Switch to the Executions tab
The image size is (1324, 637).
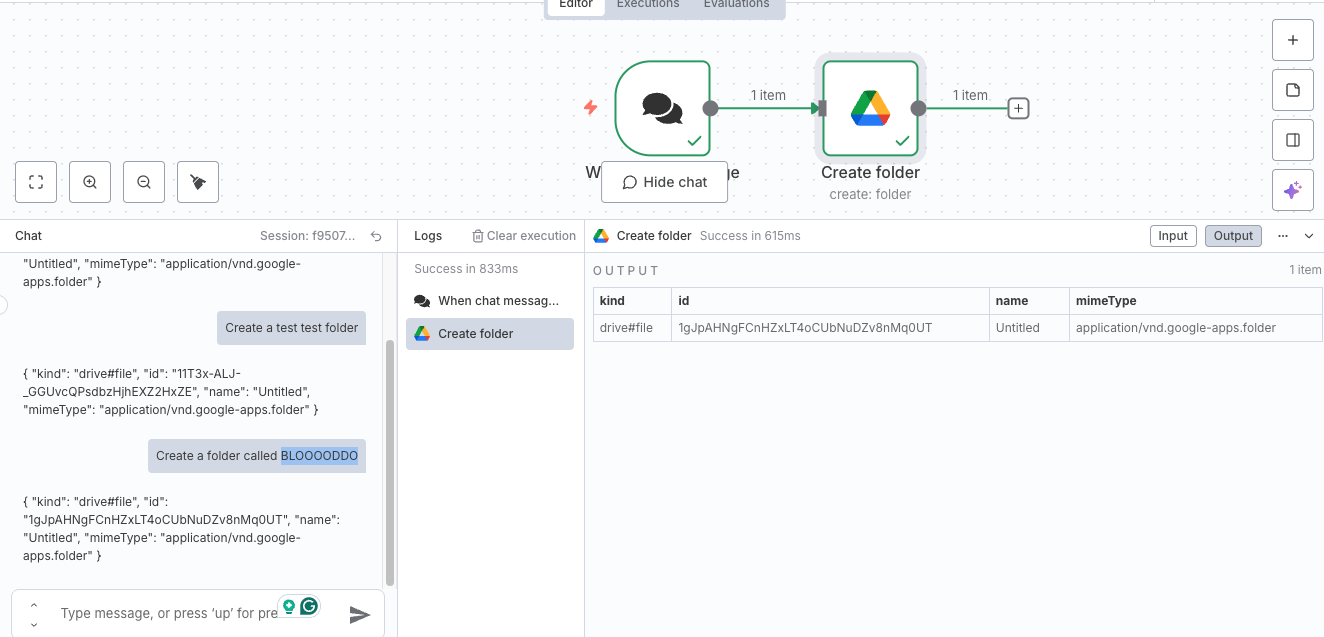click(648, 5)
